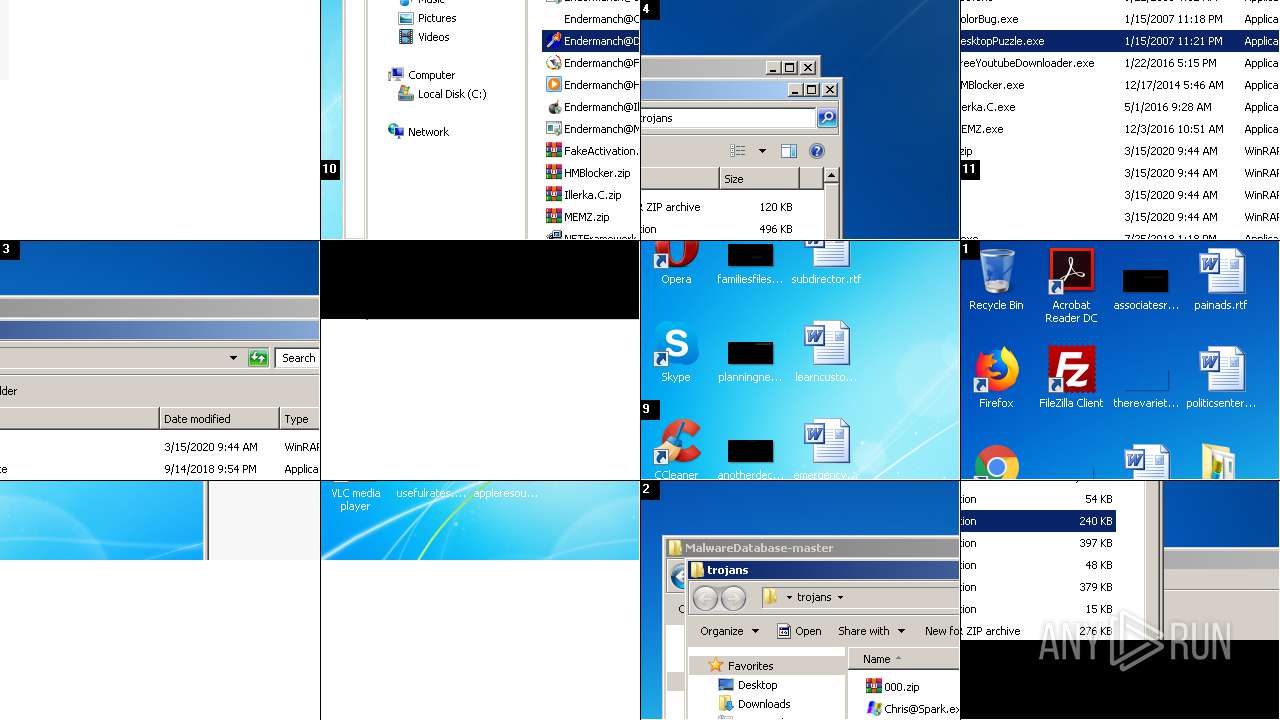This screenshot has height=720, width=1280.
Task: Sort by the Type column header
Action: coord(300,419)
